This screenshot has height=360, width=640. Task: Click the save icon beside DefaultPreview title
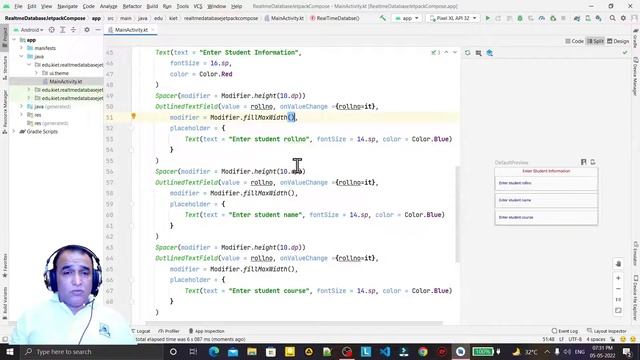(584, 162)
